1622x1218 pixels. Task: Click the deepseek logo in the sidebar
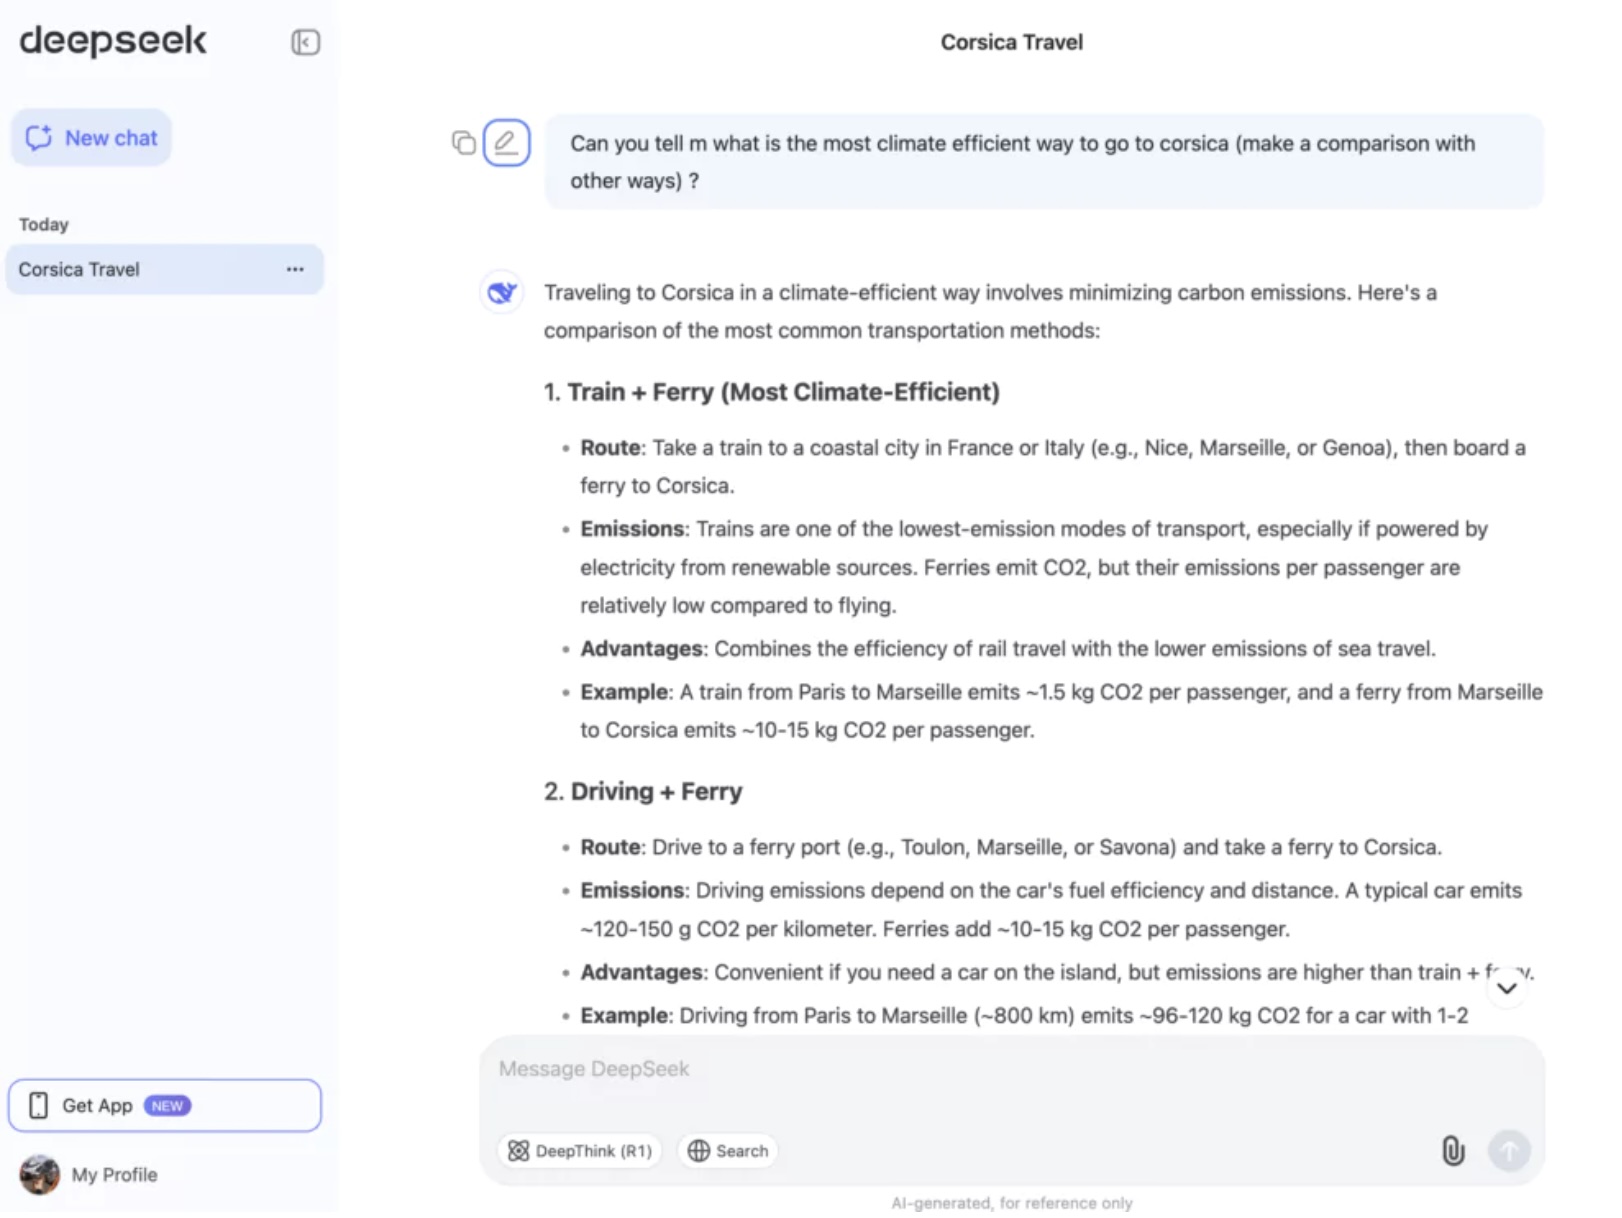111,41
